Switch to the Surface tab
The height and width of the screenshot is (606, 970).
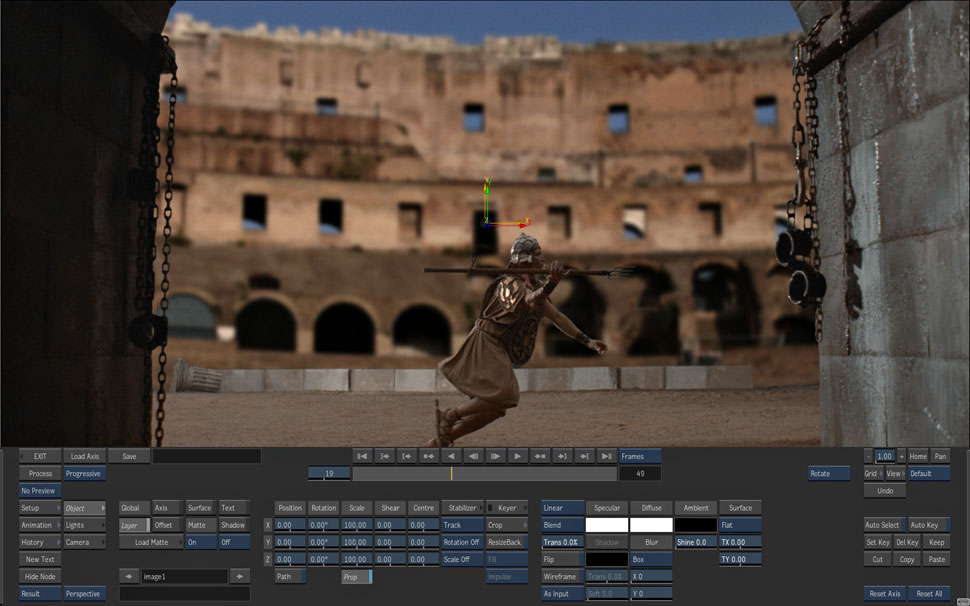click(199, 508)
